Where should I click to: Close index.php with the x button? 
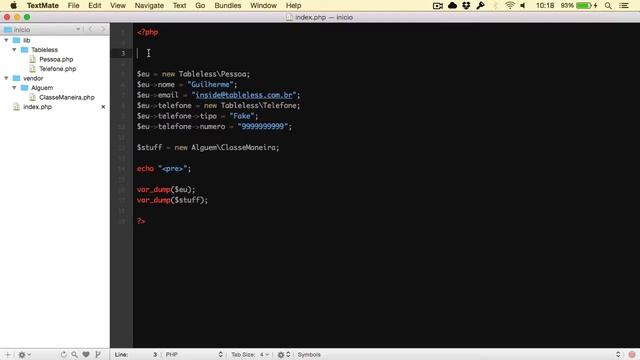point(103,107)
